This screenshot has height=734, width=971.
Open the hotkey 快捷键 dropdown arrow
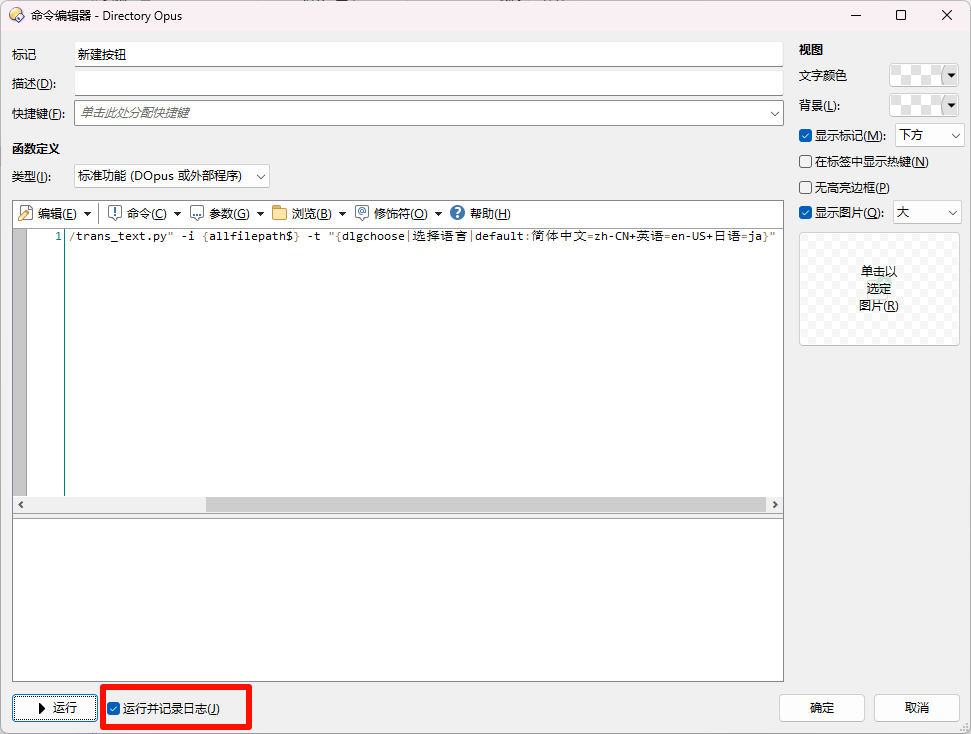coord(774,113)
